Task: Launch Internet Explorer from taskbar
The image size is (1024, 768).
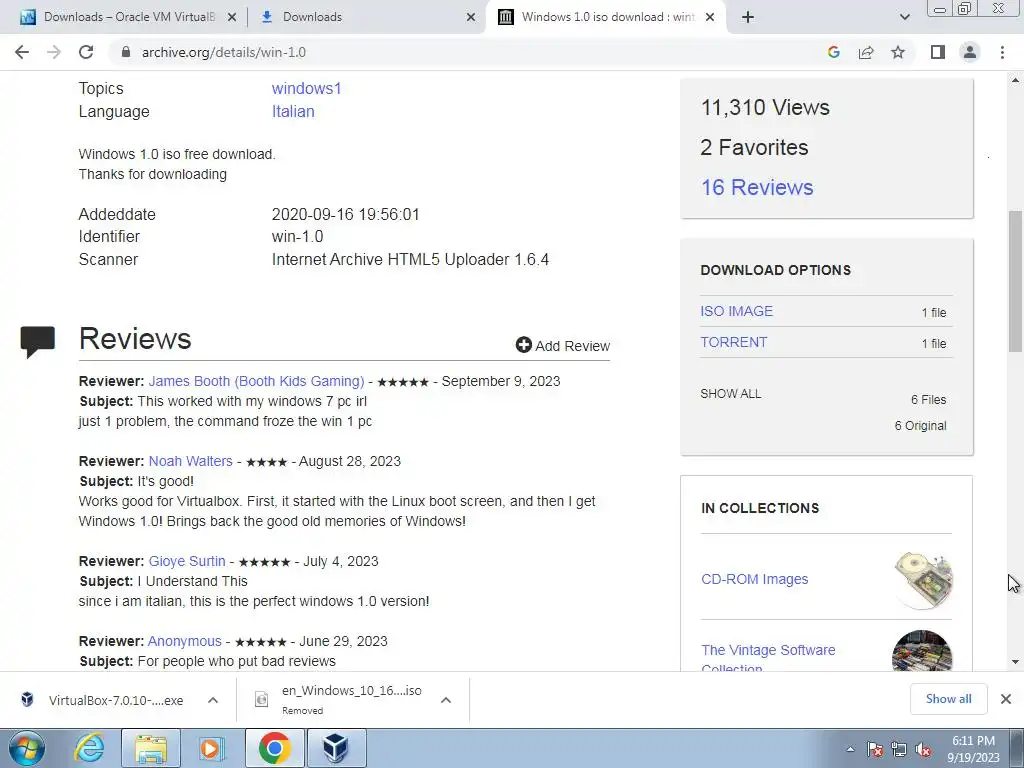Action: [89, 748]
